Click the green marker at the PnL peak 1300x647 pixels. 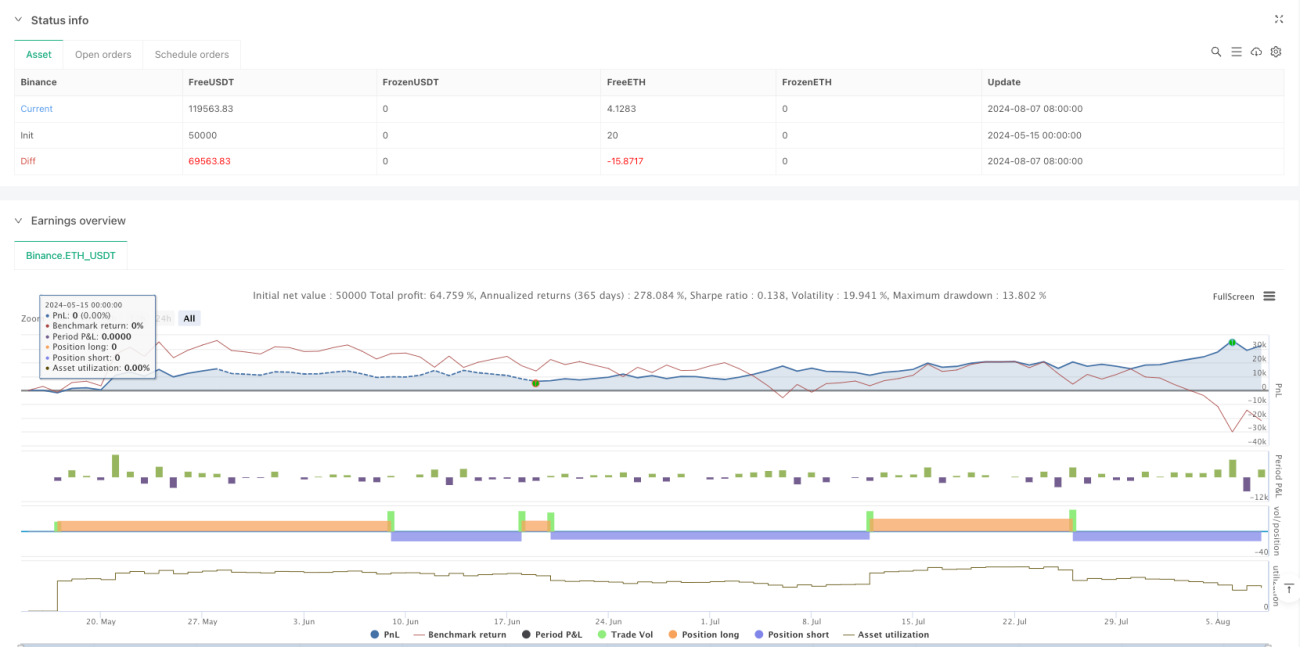point(1232,343)
